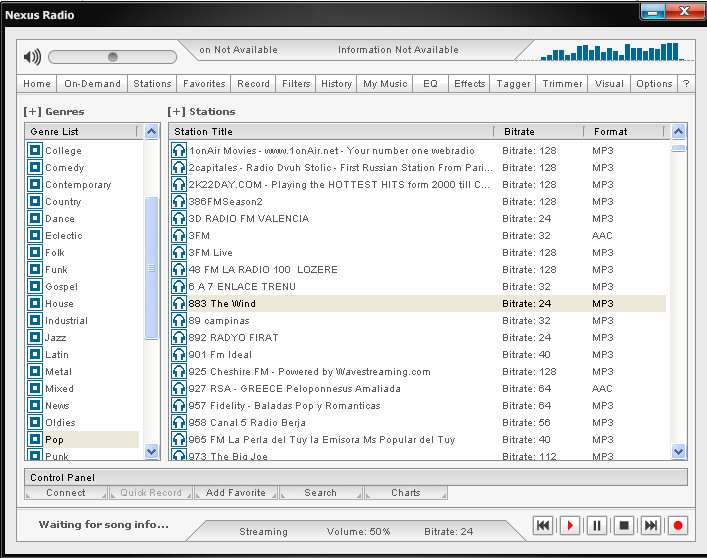Start recording with the red record button
Image resolution: width=707 pixels, height=558 pixels.
(678, 526)
